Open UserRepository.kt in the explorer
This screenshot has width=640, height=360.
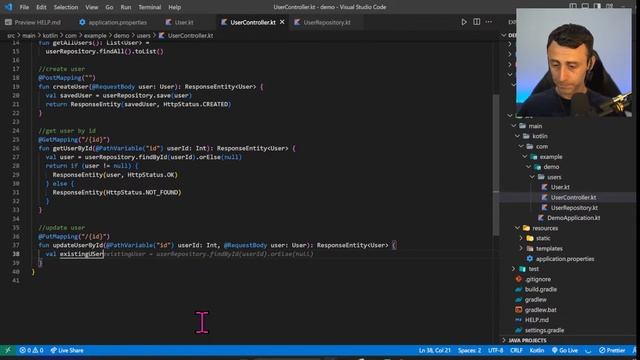coord(574,207)
